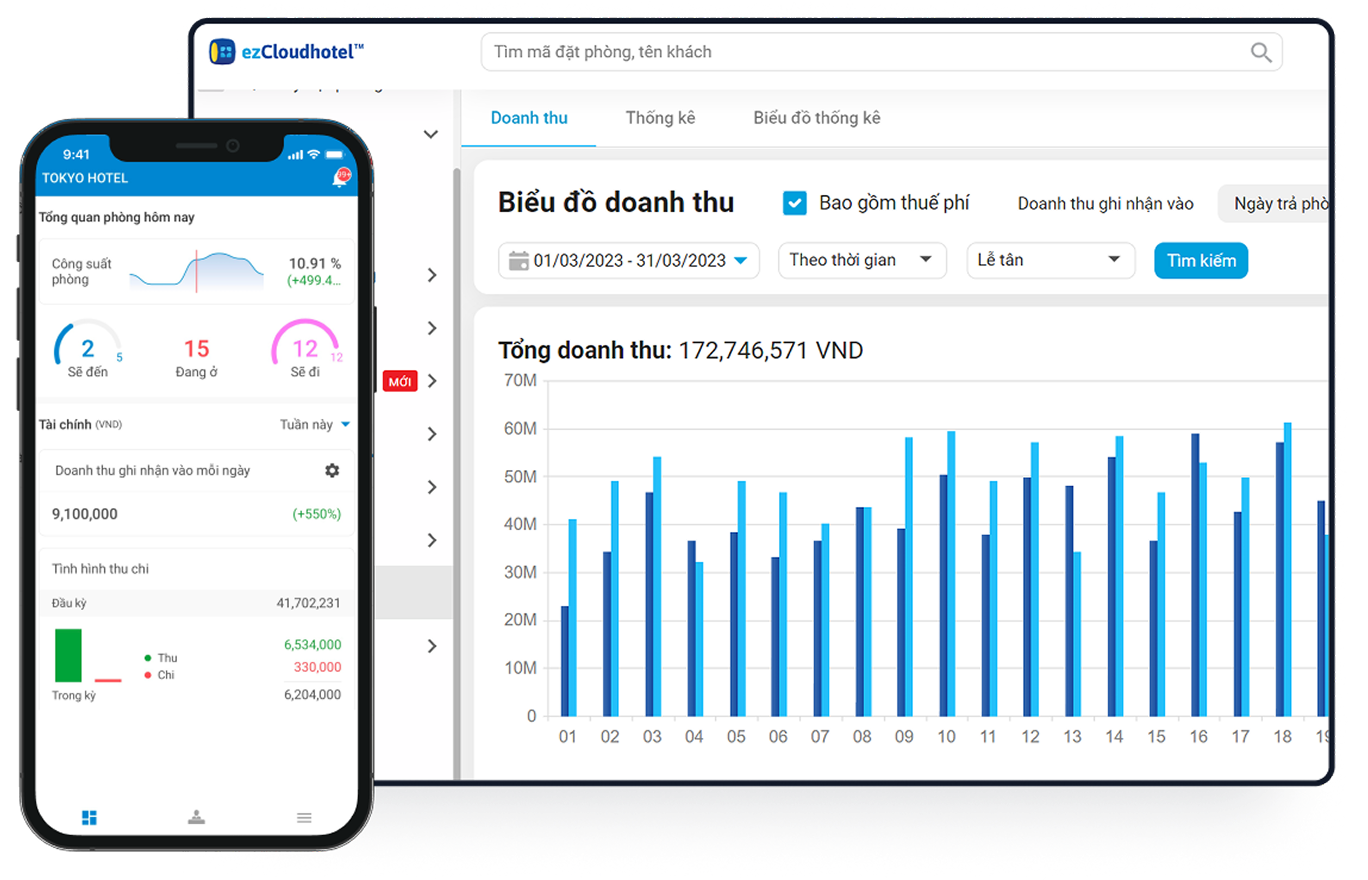The width and height of the screenshot is (1368, 880).
Task: Expand the sidebar item marked with MỚI badge
Action: point(432,381)
